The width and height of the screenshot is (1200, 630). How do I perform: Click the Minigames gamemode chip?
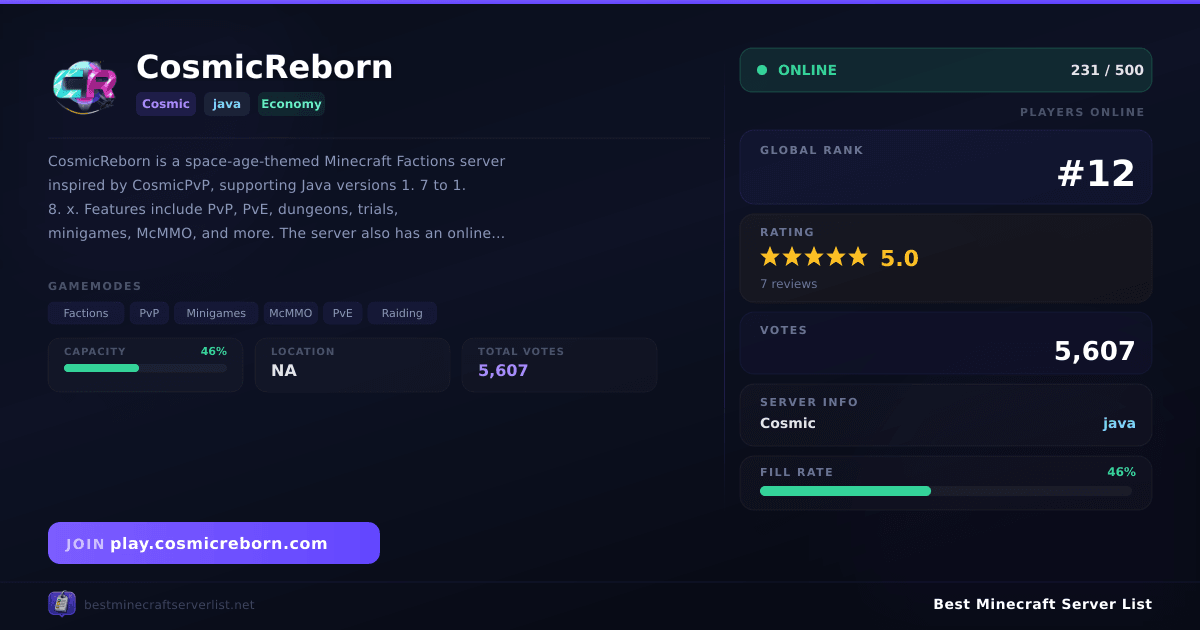[216, 313]
